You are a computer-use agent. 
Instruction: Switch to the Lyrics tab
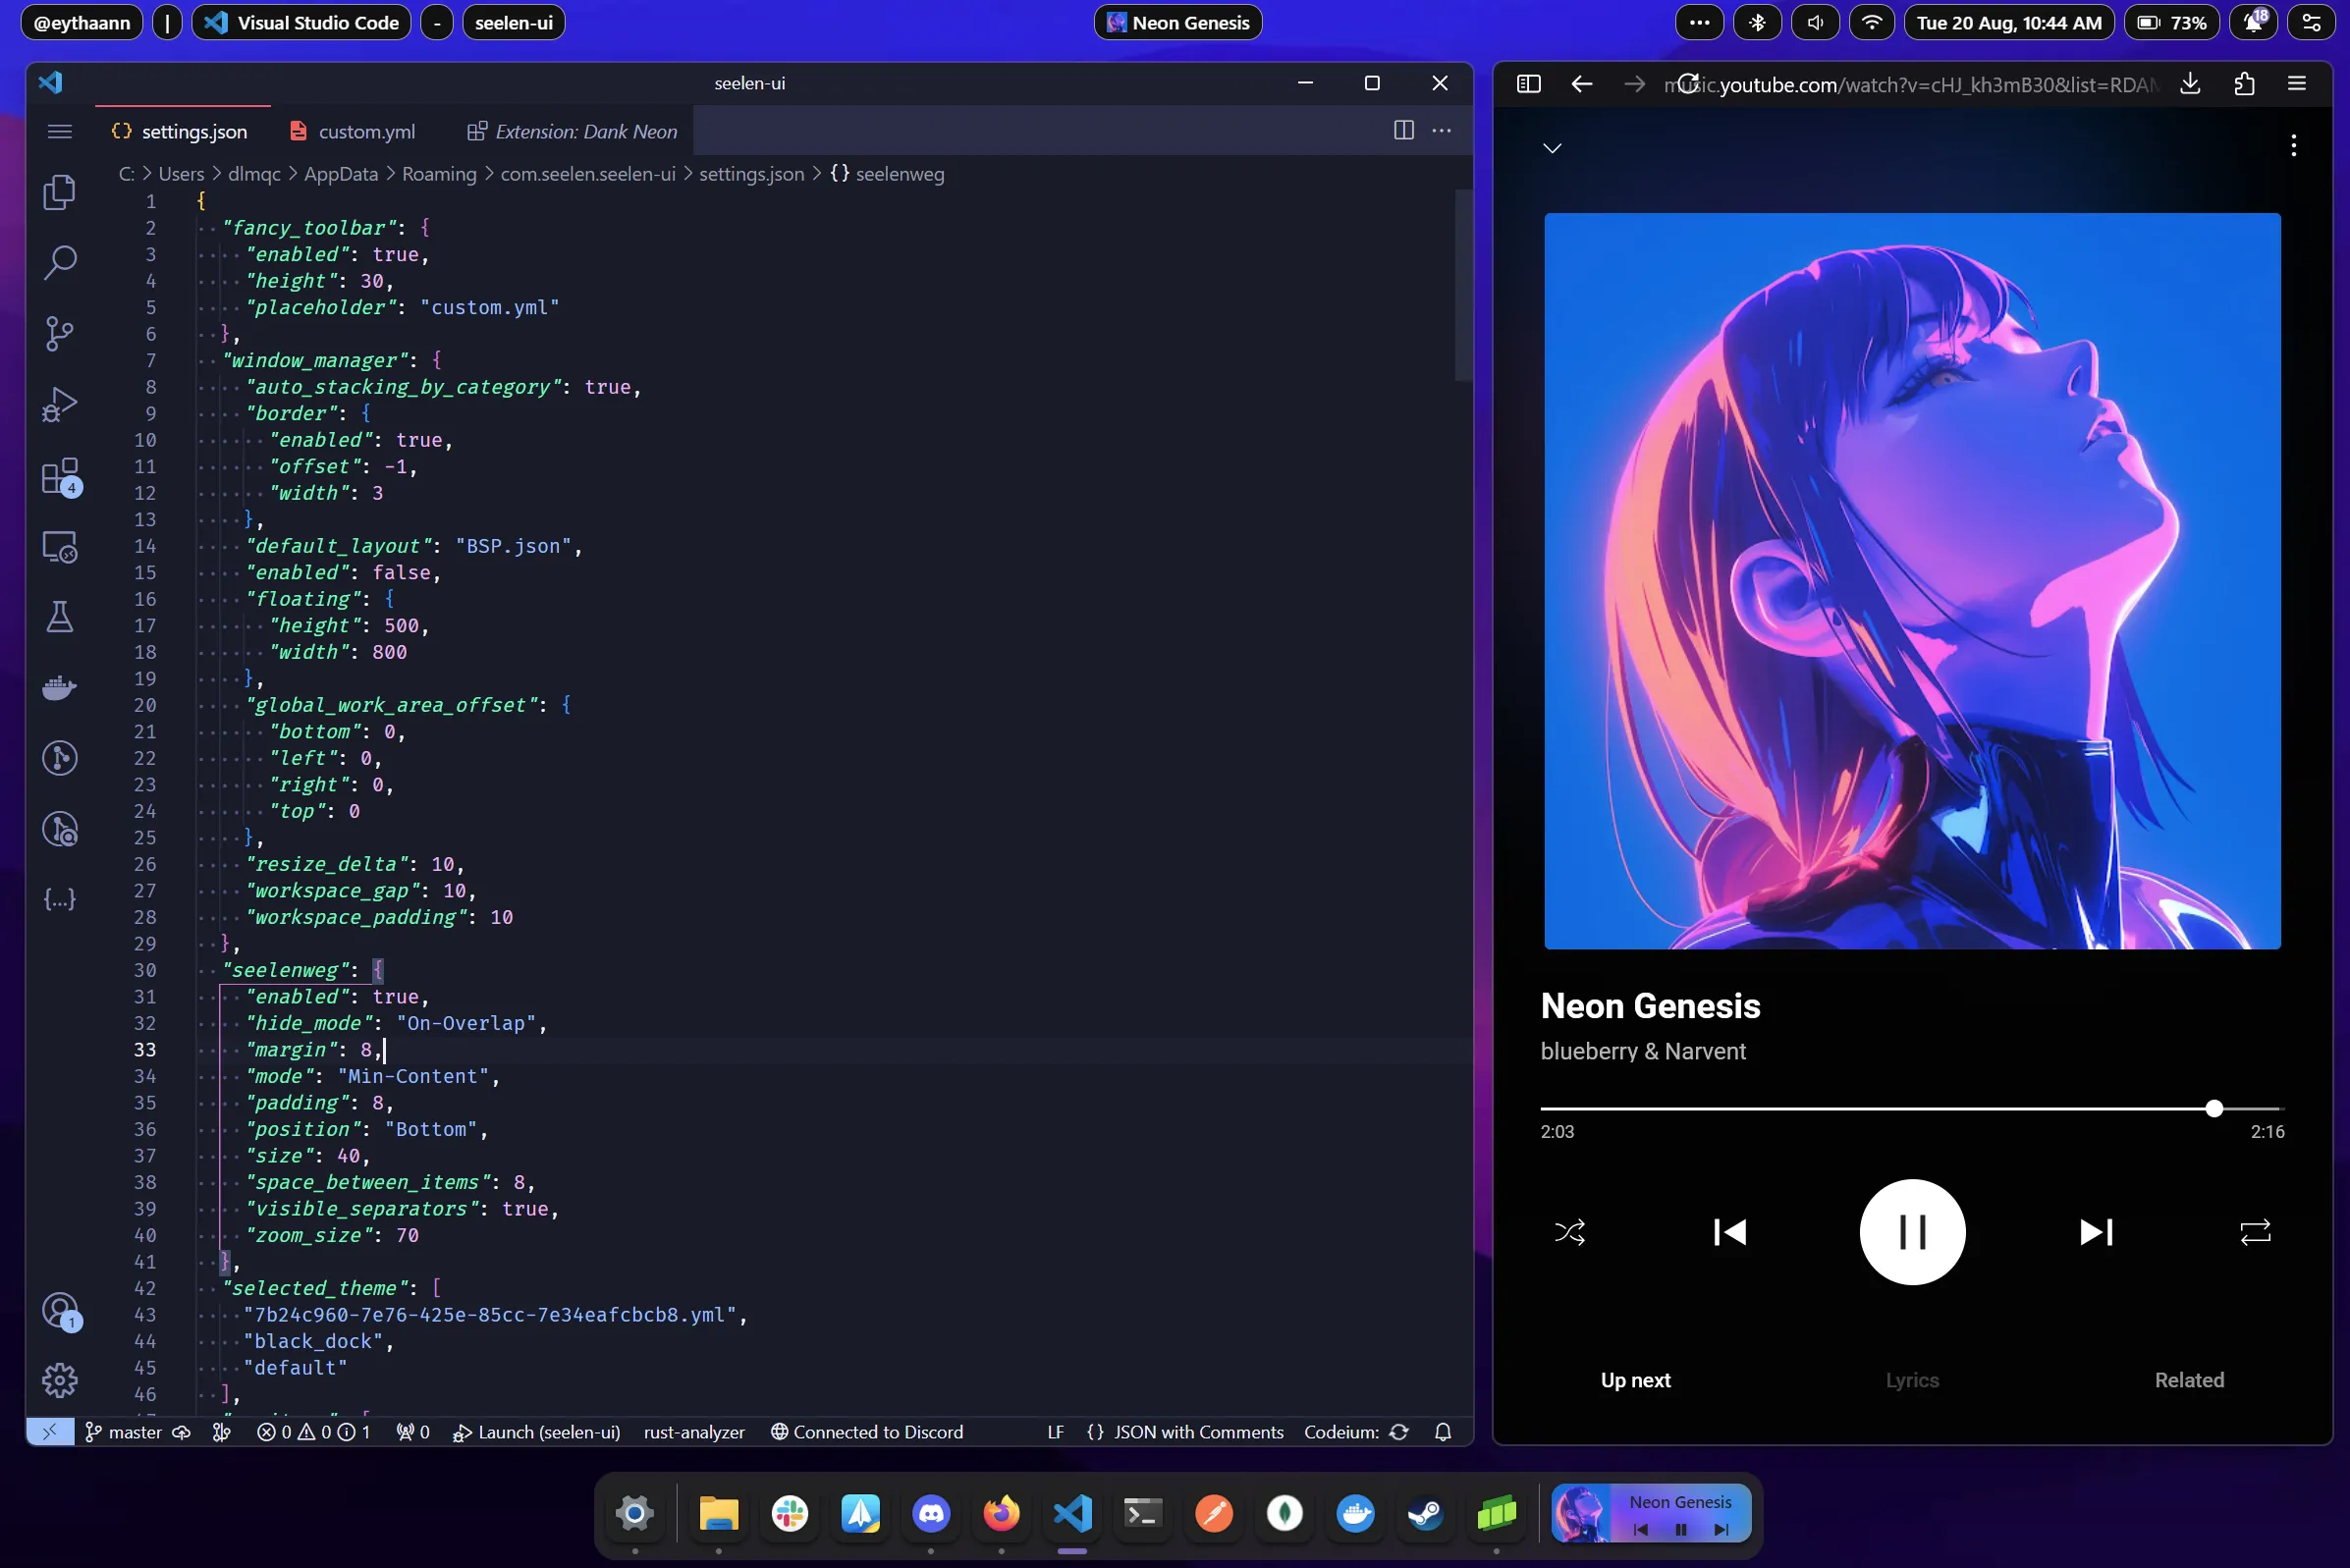1911,1380
